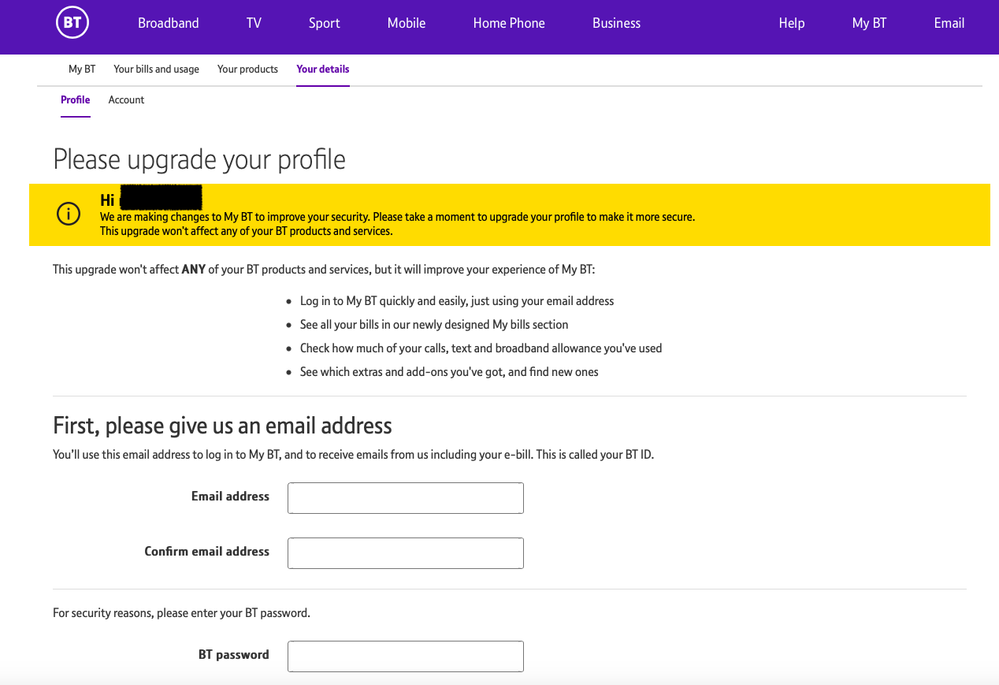Open Email from the top bar
Screen dimensions: 999x685
(x=949, y=23)
